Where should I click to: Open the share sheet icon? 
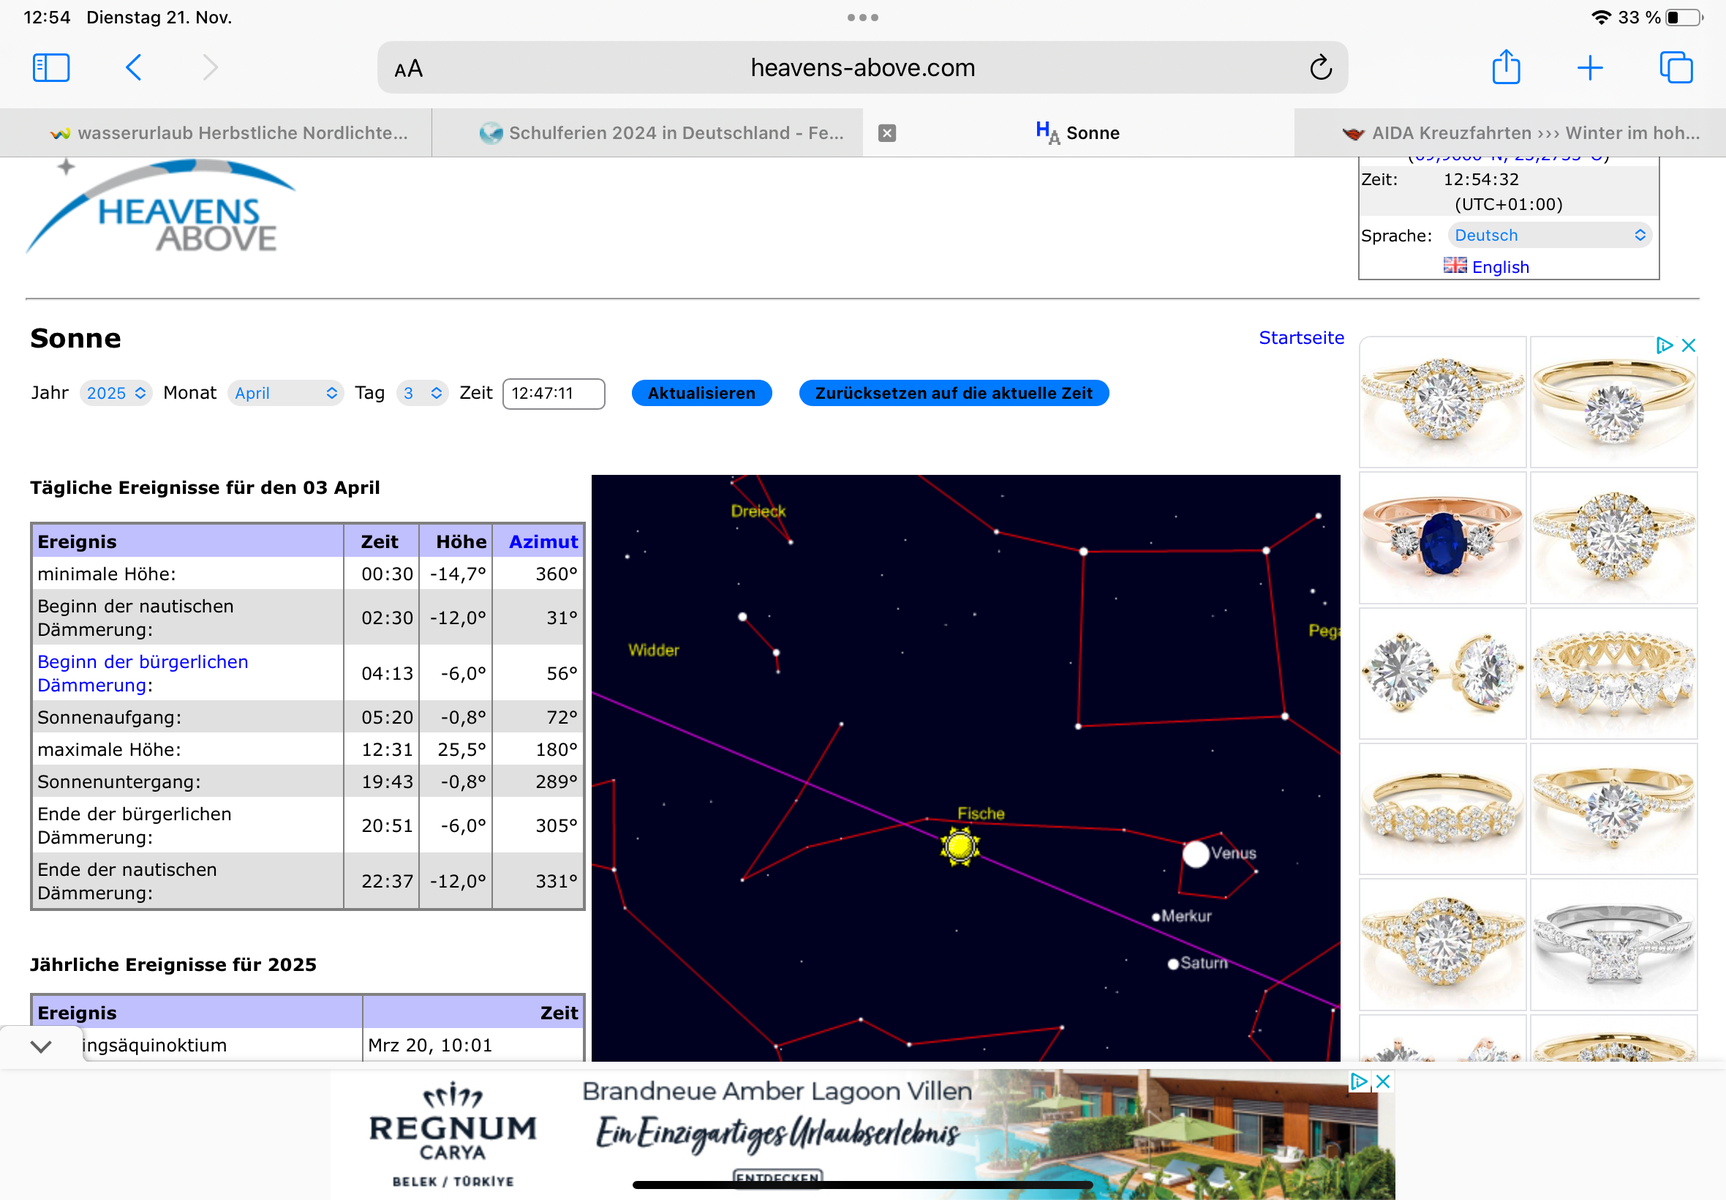click(1506, 68)
